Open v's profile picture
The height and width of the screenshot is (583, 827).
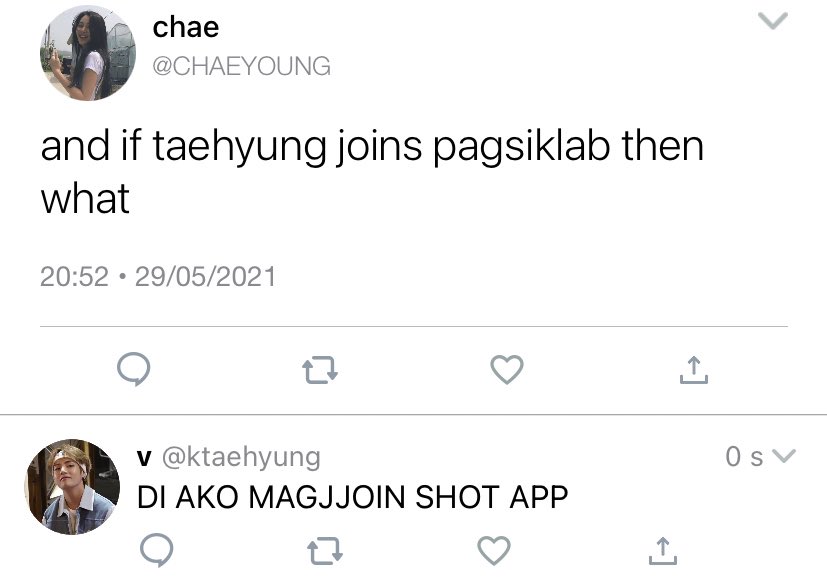coord(72,486)
